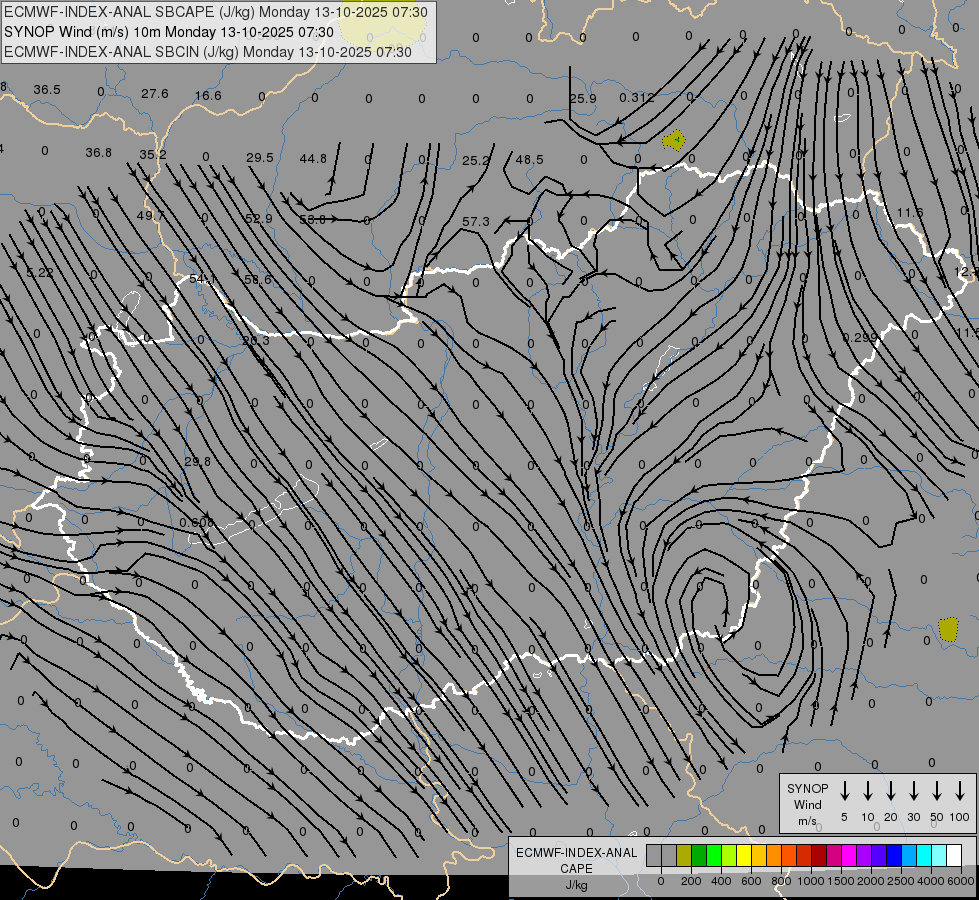Click the 5.22 value on the map
Screen dimensions: 979x900
click(x=40, y=272)
